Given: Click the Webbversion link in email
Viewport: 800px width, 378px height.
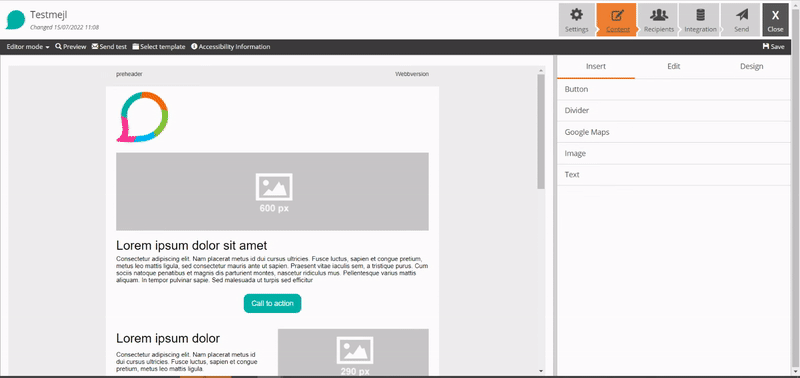Looking at the screenshot, I should coord(412,74).
